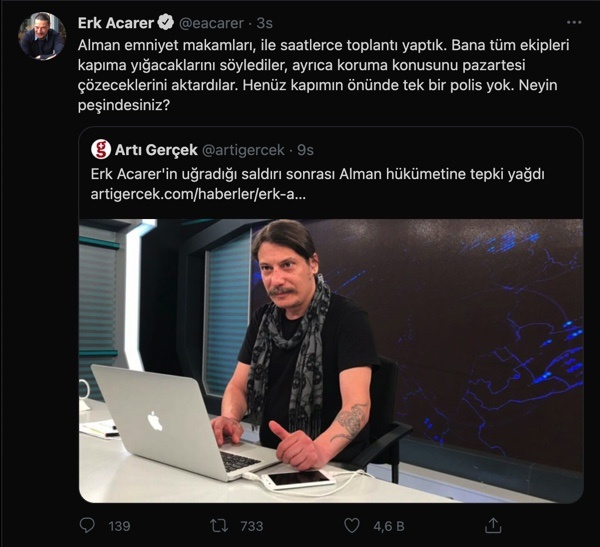Click the Artı Gerçek red logo avatar
This screenshot has height=547, width=600.
tap(101, 149)
